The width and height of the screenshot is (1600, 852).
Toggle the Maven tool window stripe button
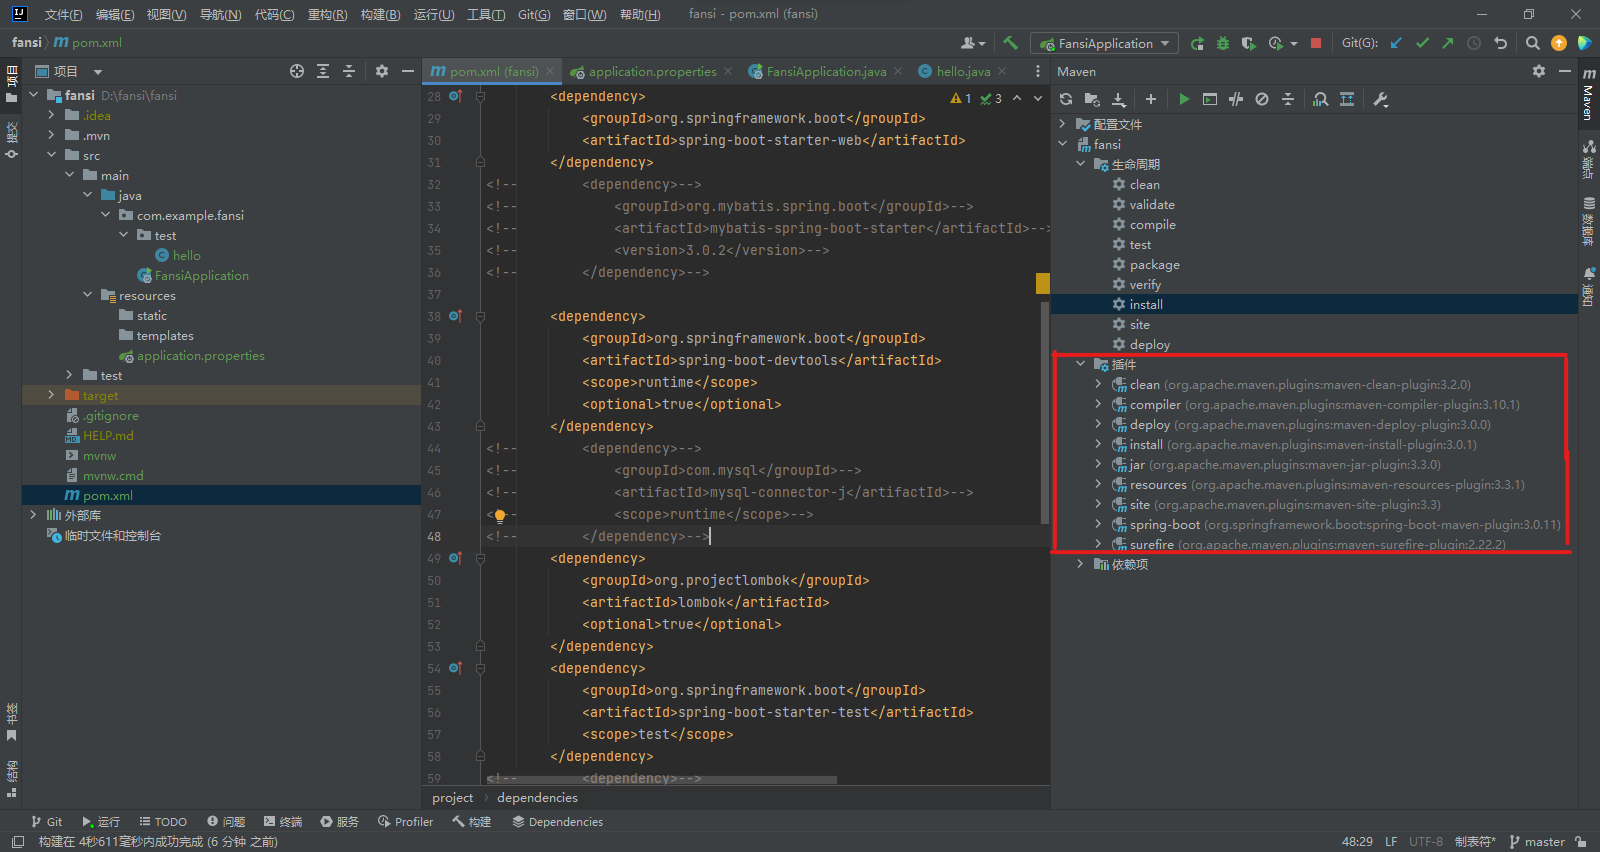coord(1588,95)
